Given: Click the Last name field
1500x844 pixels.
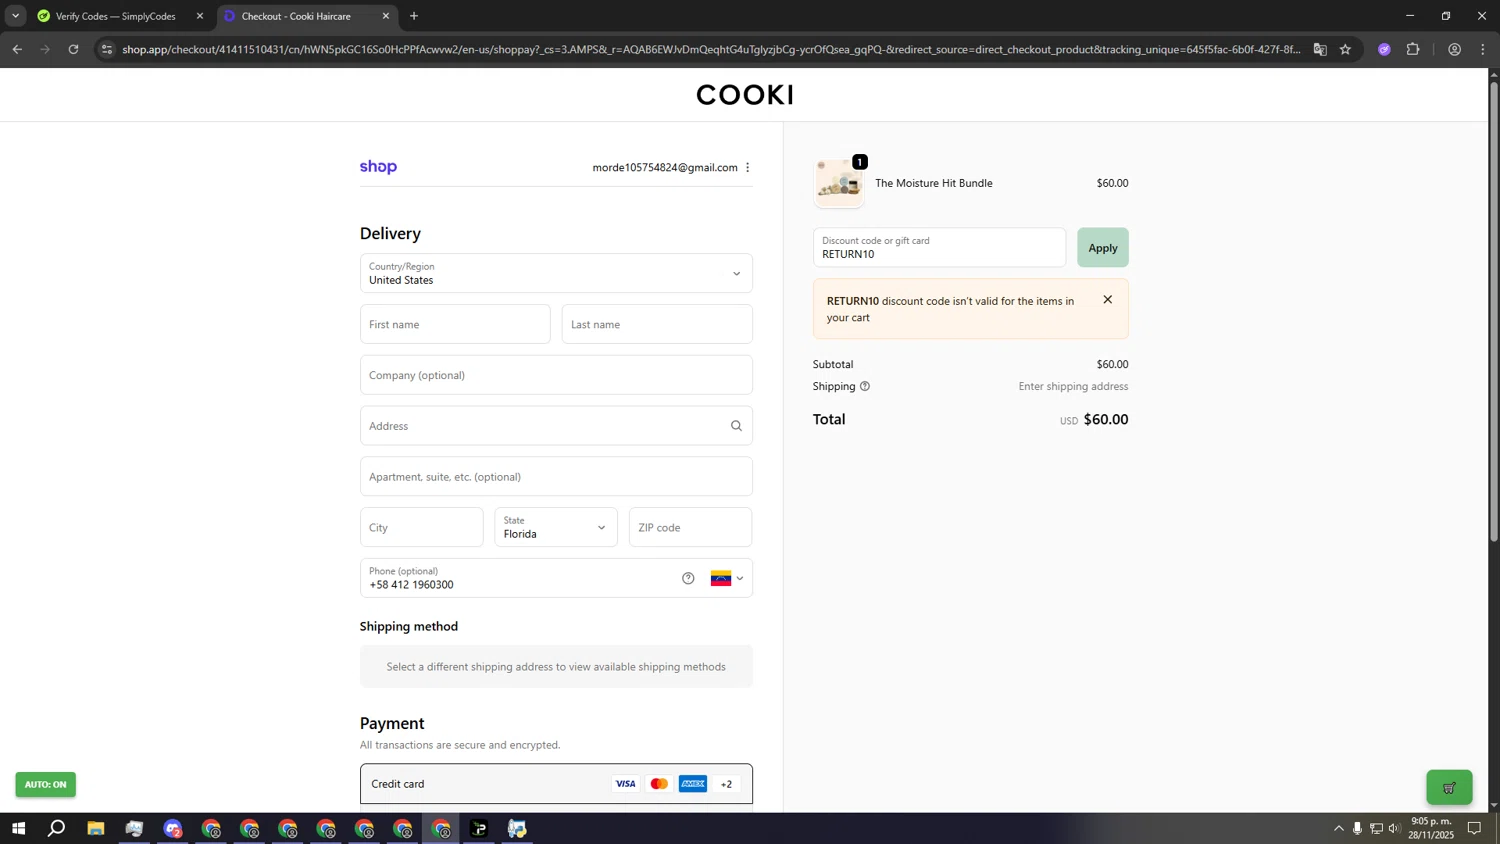Looking at the screenshot, I should [657, 324].
